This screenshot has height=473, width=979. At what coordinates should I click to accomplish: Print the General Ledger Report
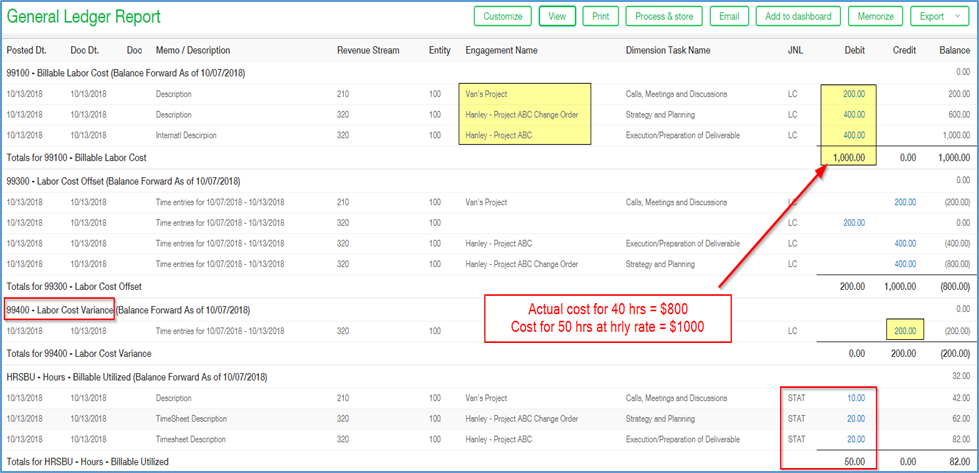pyautogui.click(x=601, y=16)
